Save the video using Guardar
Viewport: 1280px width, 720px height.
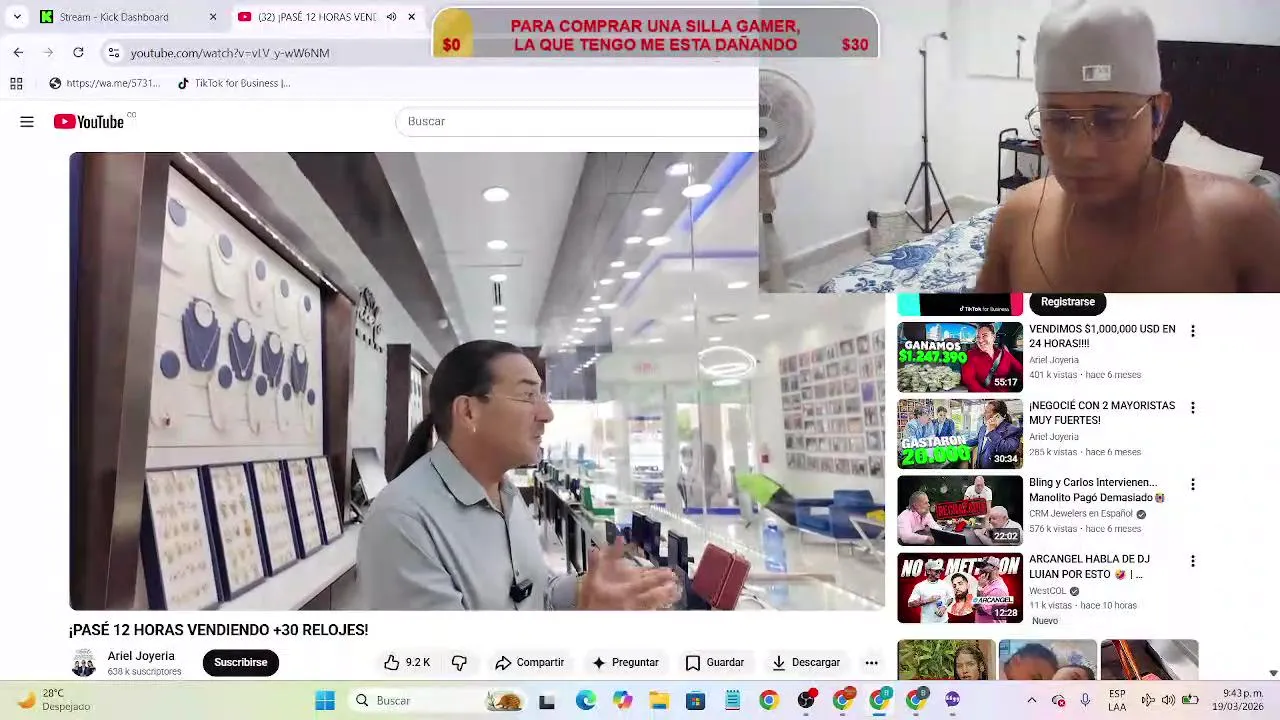tap(715, 663)
